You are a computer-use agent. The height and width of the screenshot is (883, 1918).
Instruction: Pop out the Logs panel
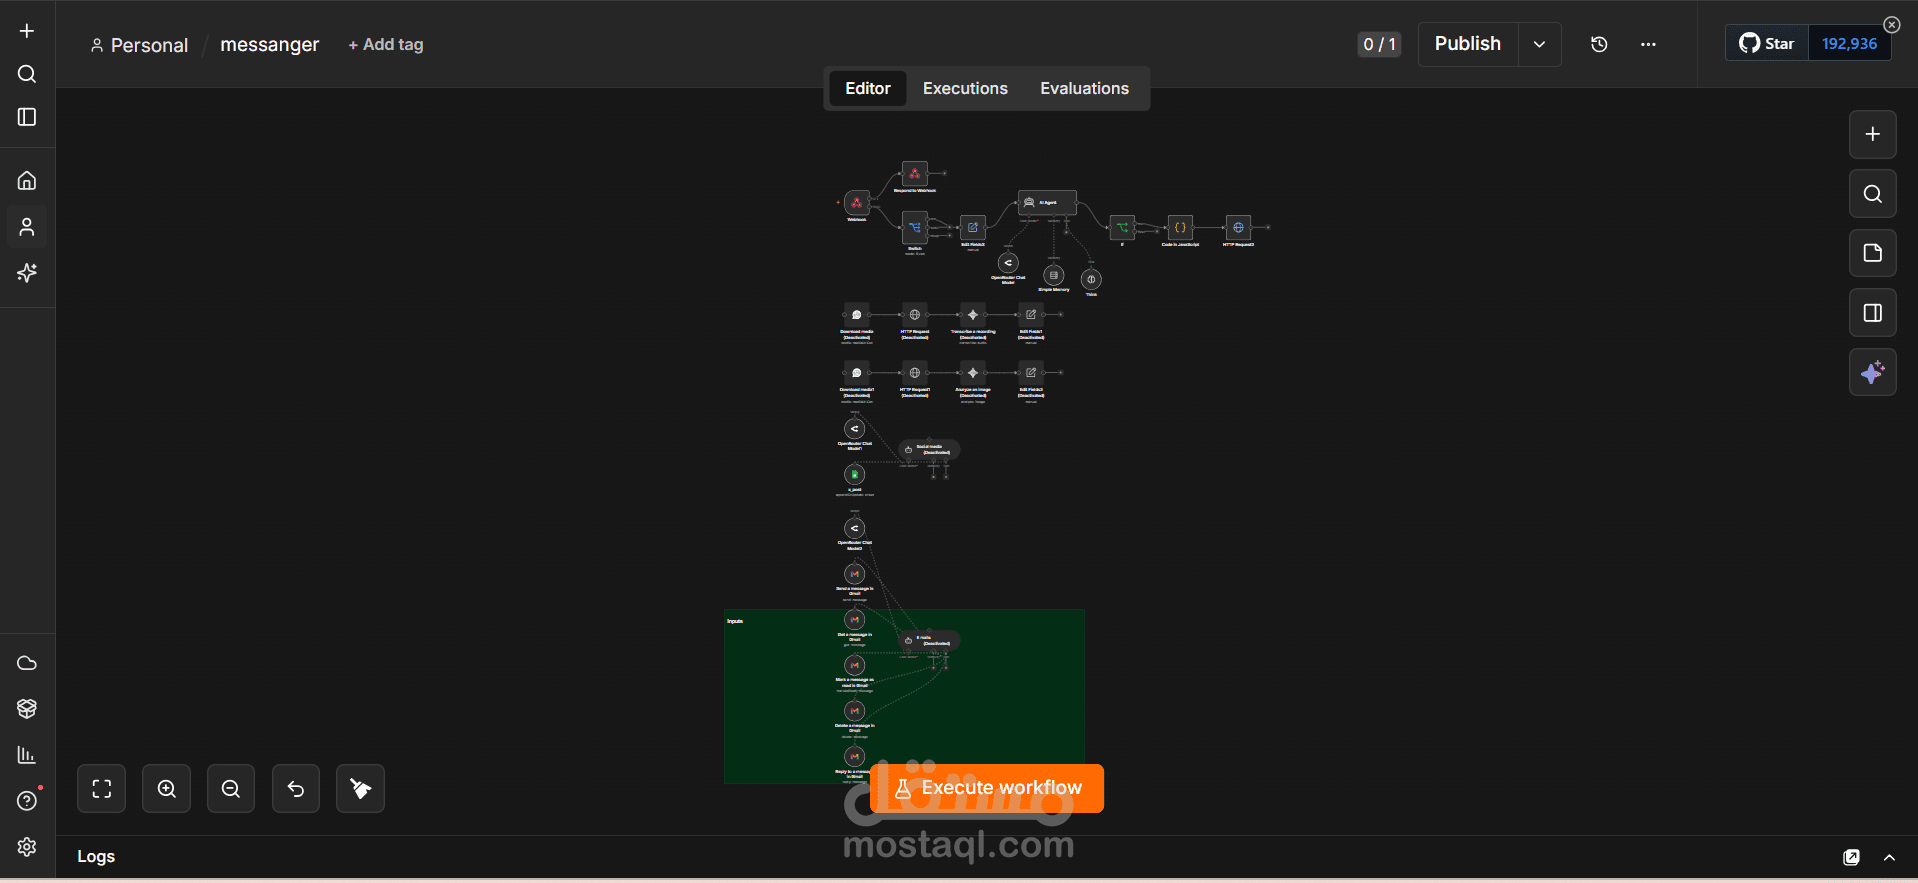click(1851, 857)
